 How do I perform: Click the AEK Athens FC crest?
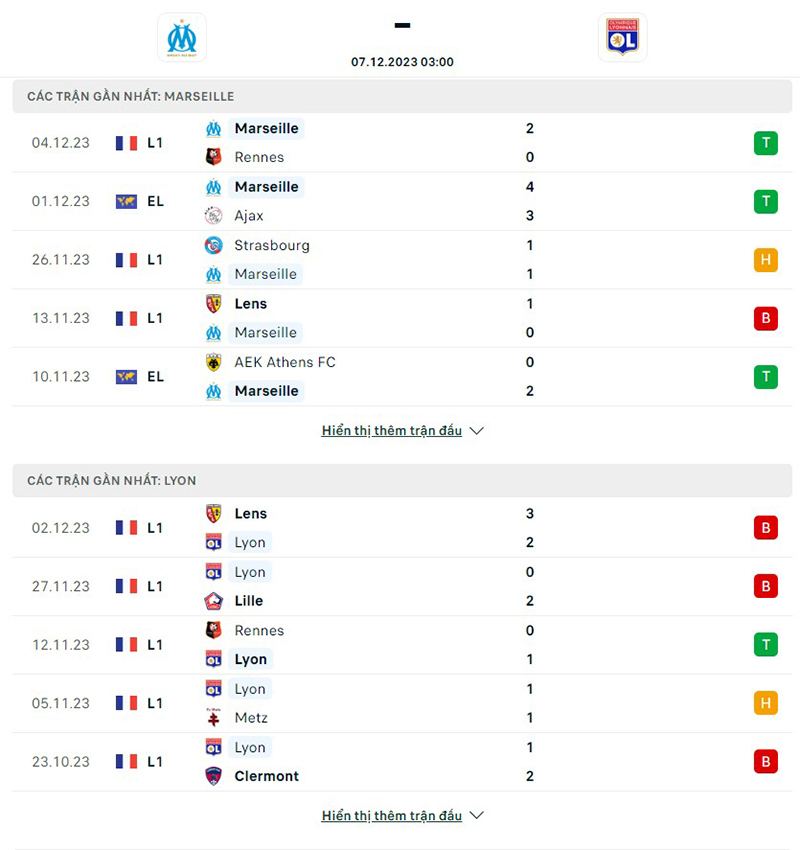coord(214,362)
